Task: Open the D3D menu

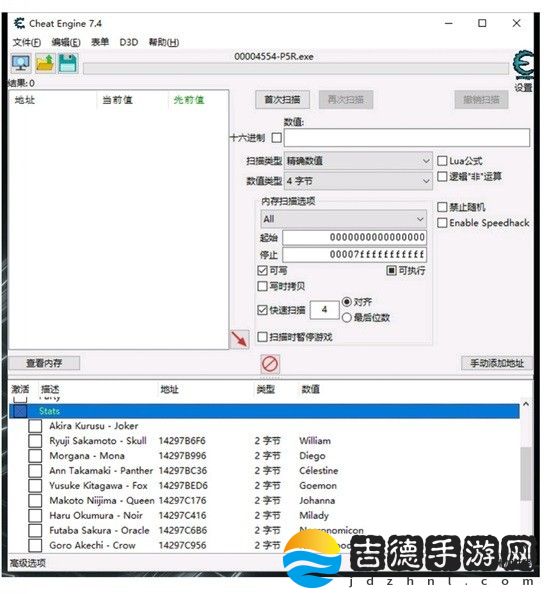Action: (x=129, y=42)
